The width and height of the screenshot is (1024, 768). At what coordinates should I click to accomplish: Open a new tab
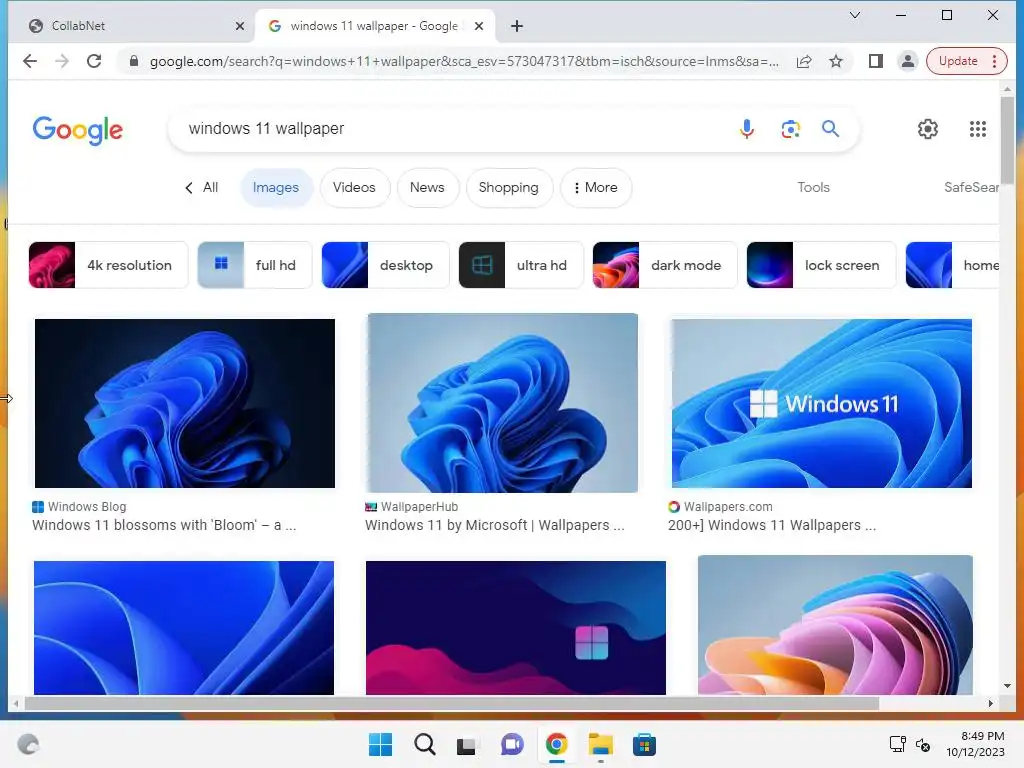[x=517, y=26]
